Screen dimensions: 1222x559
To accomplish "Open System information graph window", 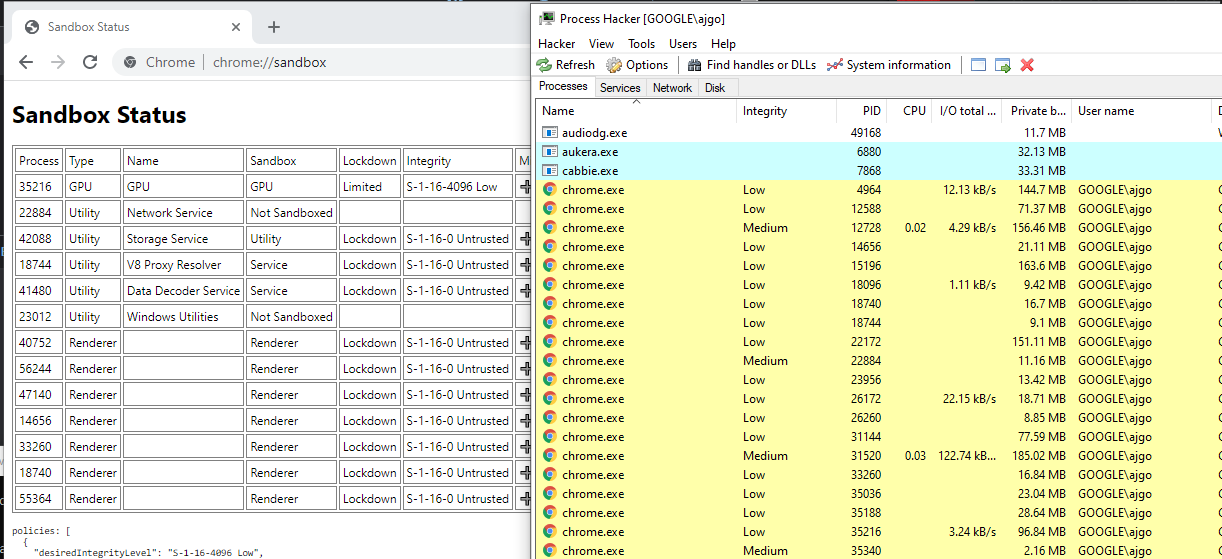I will tap(888, 65).
